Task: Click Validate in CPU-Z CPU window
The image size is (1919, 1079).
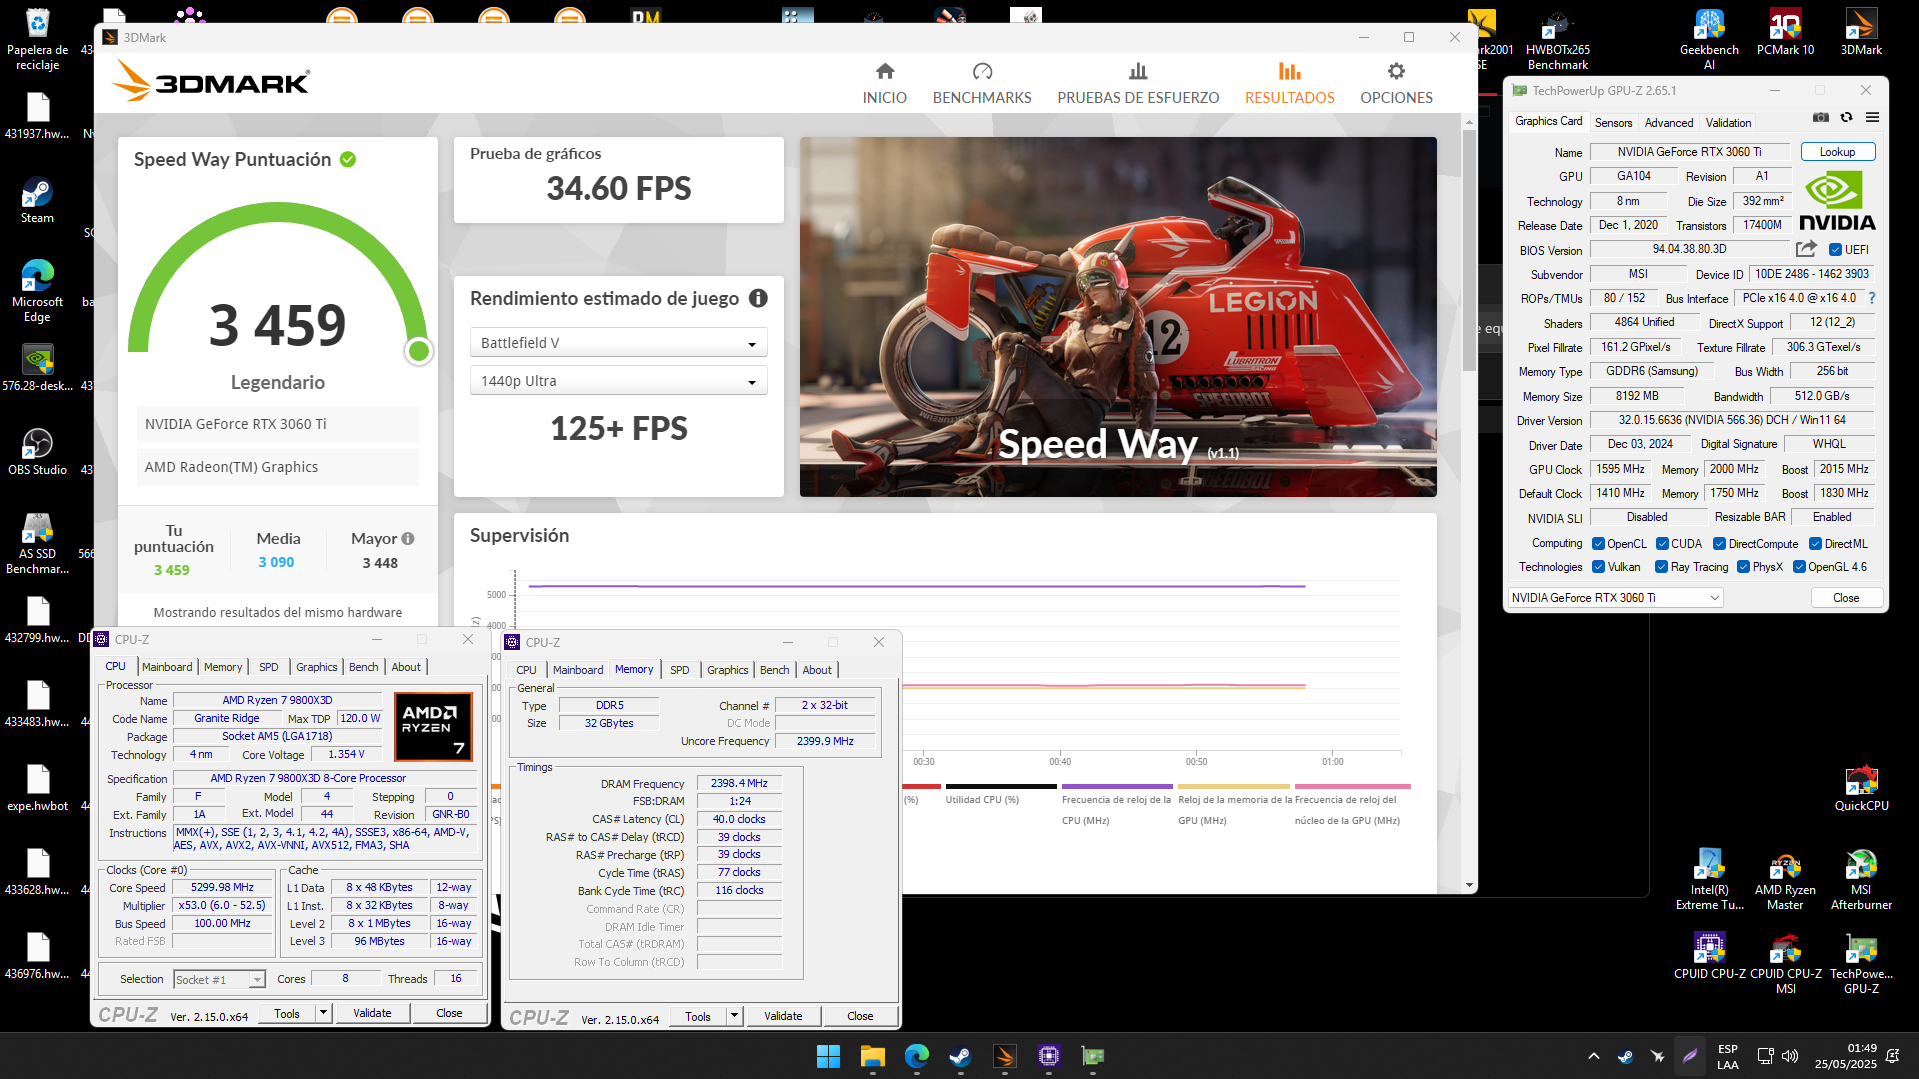Action: pos(372,1013)
